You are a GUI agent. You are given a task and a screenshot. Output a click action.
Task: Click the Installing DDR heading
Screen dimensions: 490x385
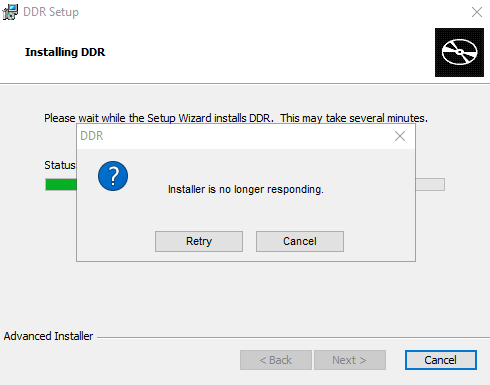[65, 52]
